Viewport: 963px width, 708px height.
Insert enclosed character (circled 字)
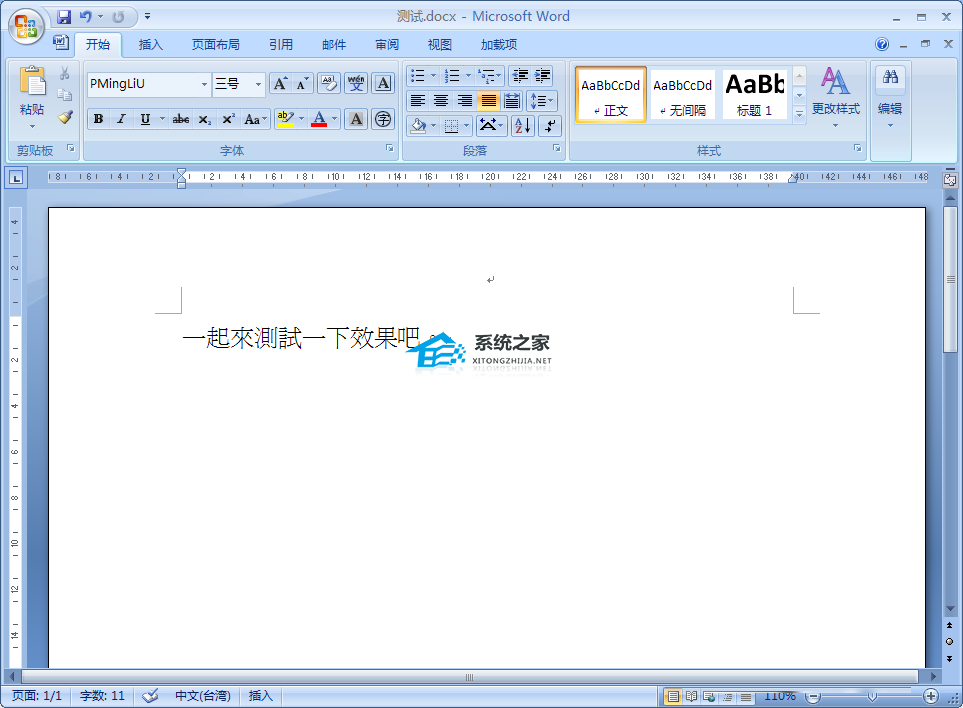click(383, 119)
